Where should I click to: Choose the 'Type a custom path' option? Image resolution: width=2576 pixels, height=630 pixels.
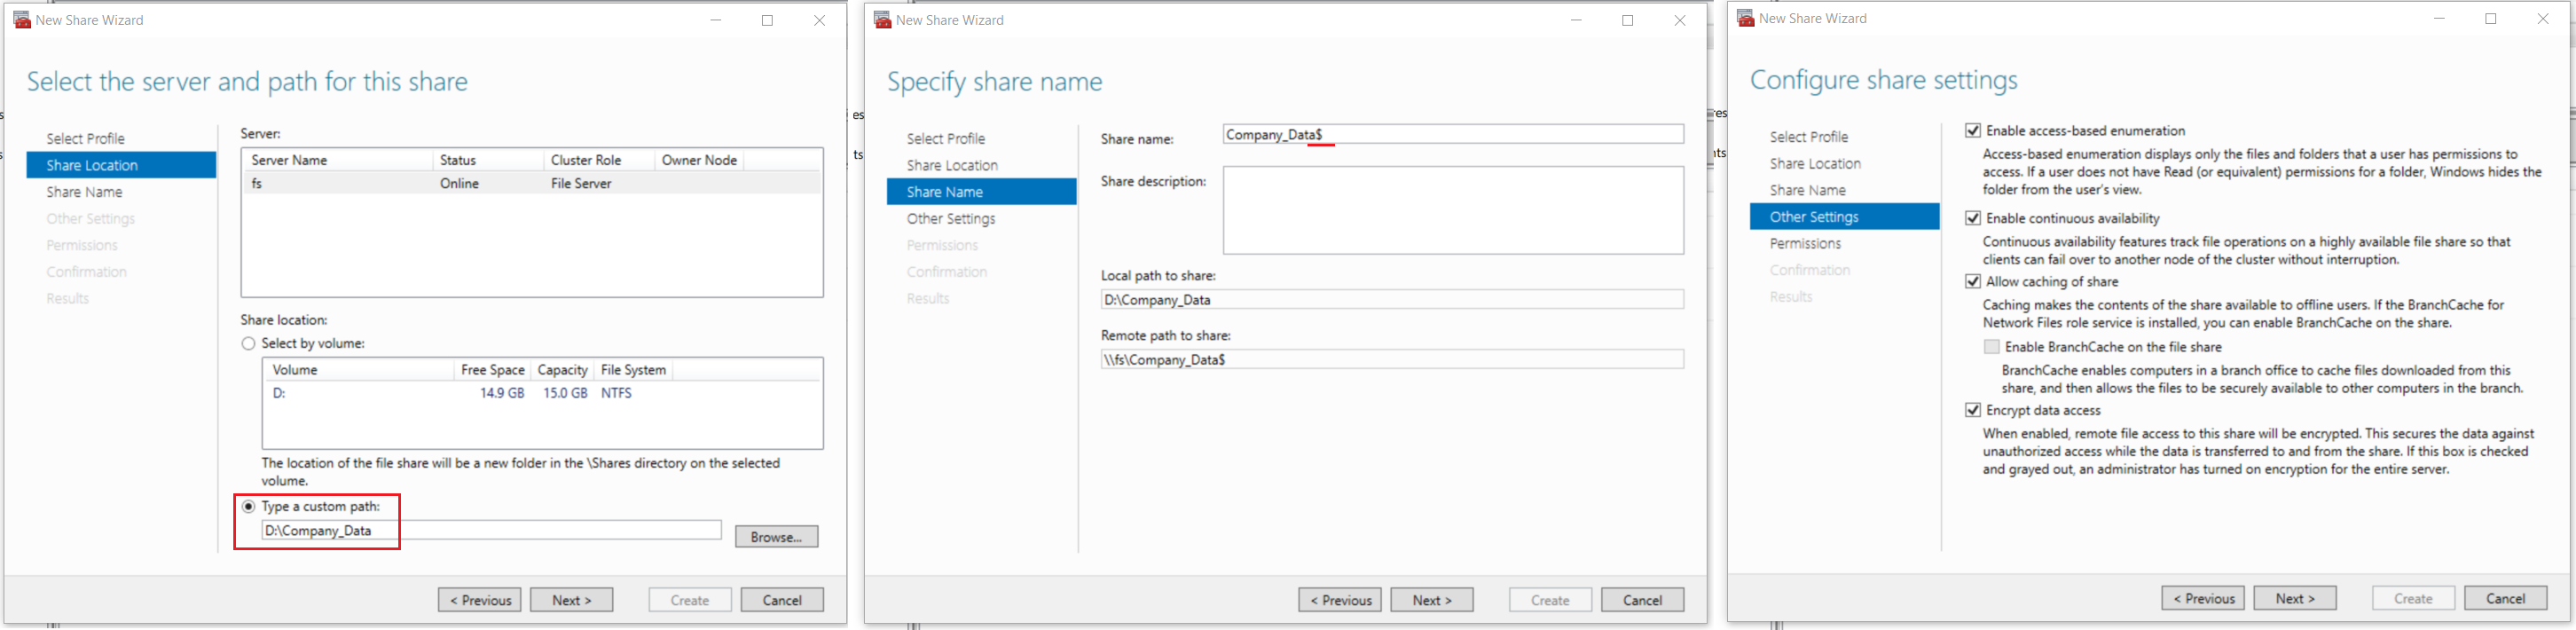coord(249,506)
